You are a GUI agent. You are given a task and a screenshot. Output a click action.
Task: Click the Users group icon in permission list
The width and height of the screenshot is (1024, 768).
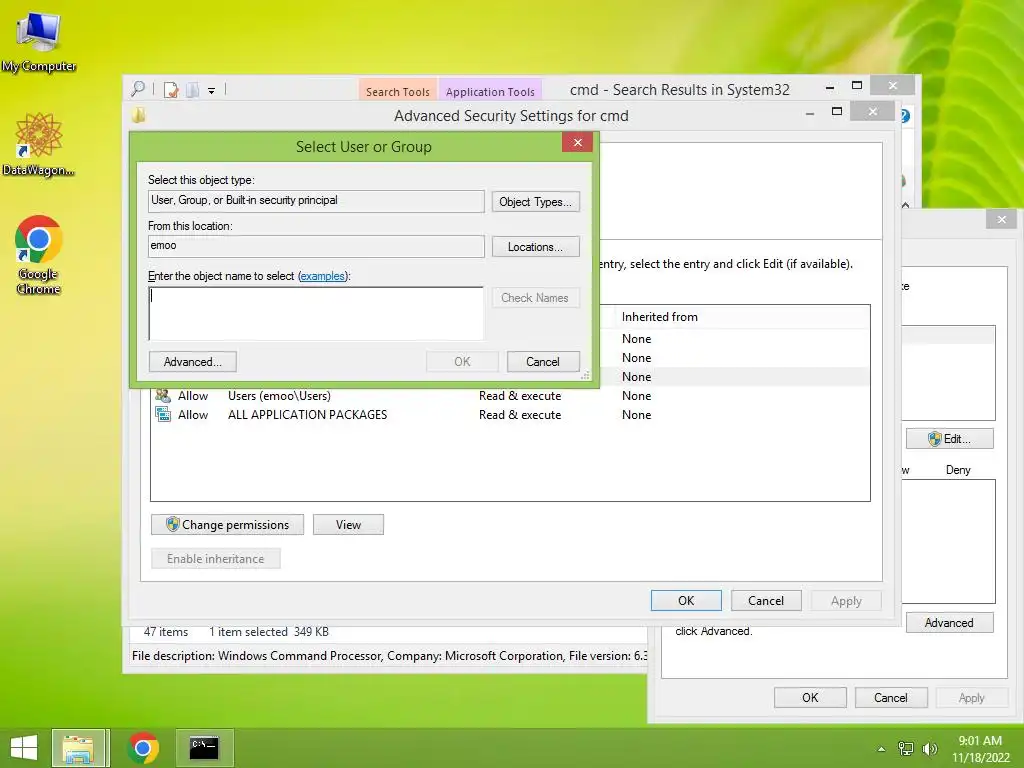[x=163, y=395]
